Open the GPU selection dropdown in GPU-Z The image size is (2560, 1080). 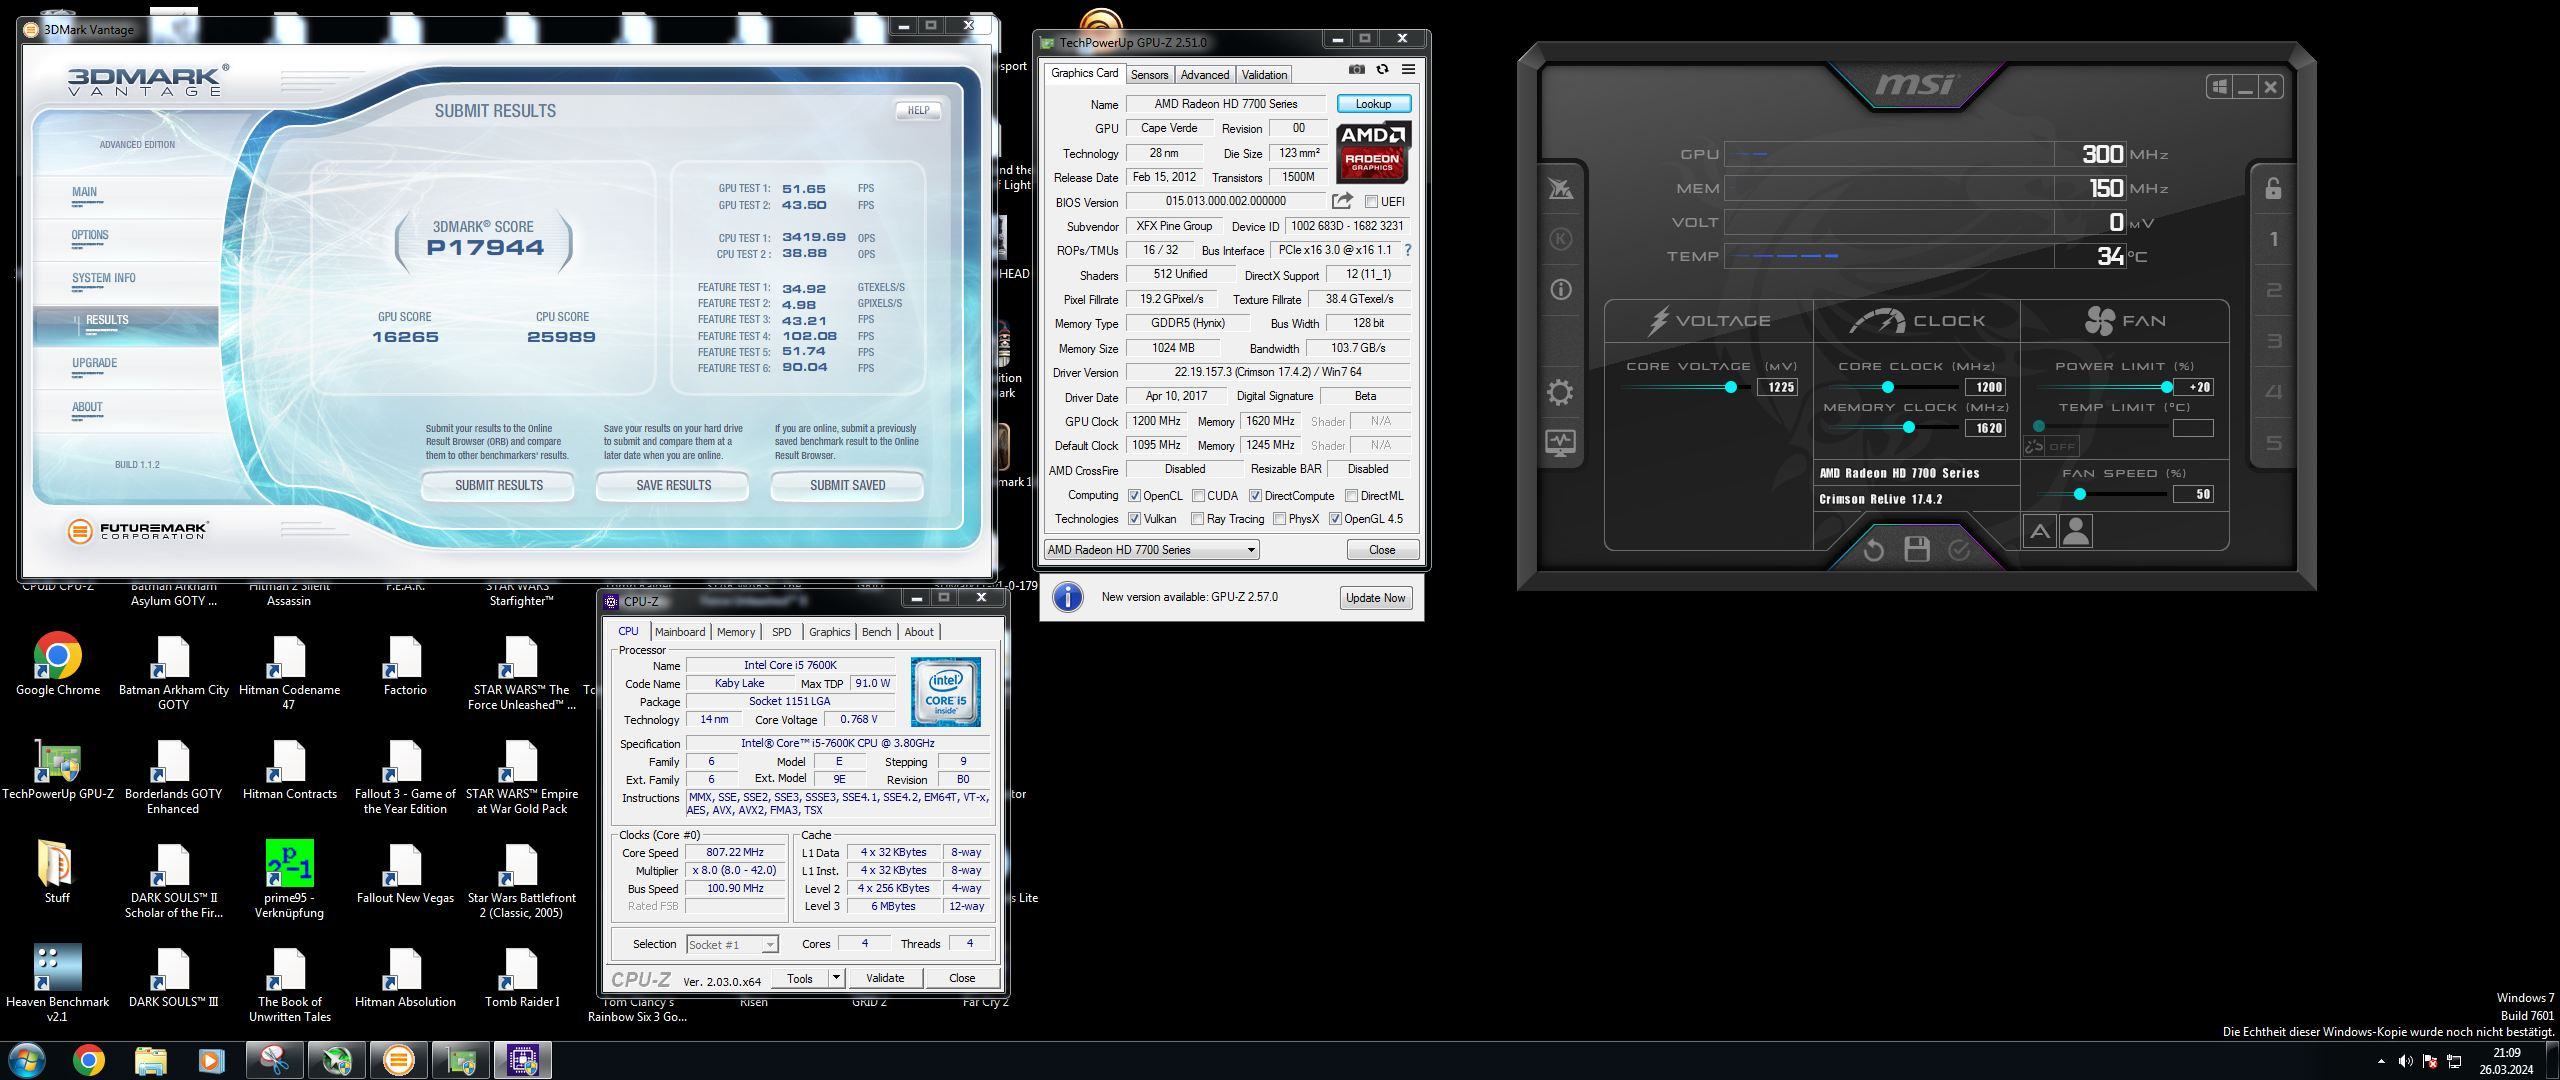coord(1151,550)
